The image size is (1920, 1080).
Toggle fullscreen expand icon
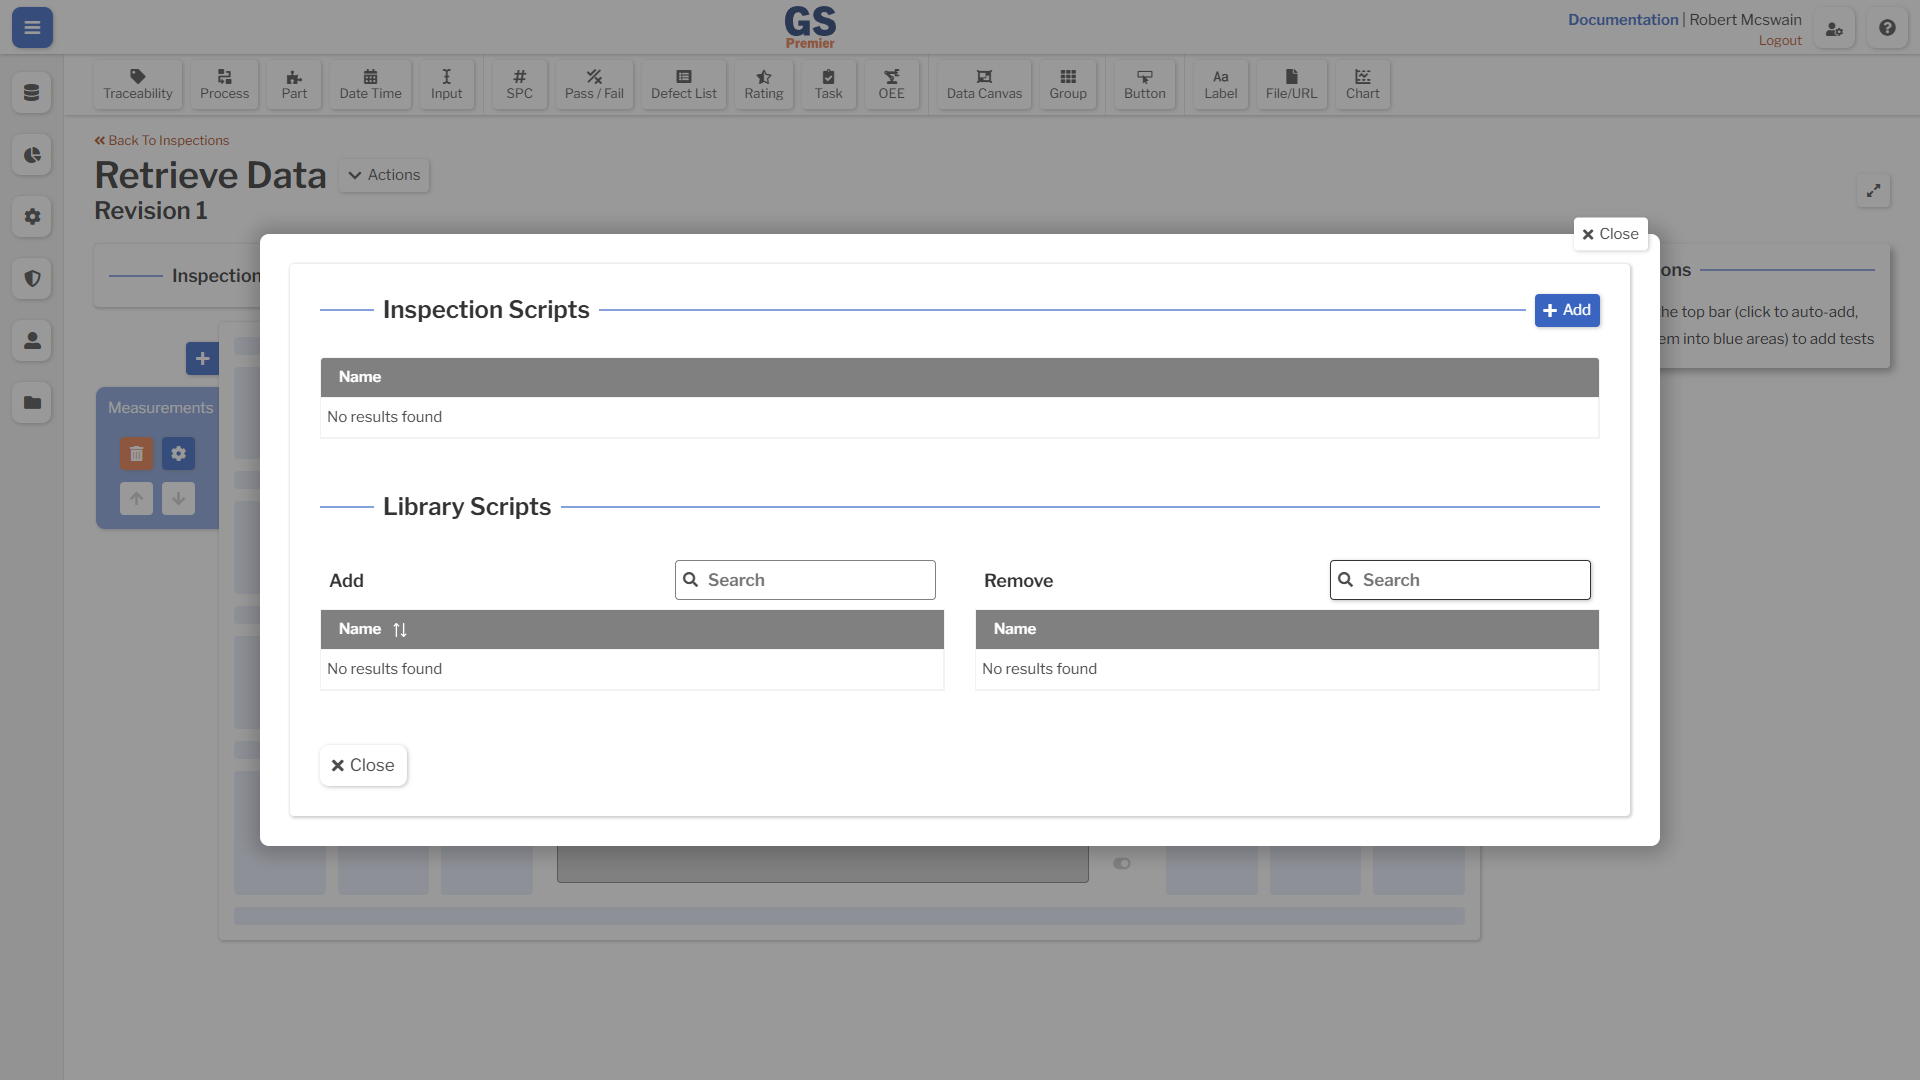click(1874, 191)
